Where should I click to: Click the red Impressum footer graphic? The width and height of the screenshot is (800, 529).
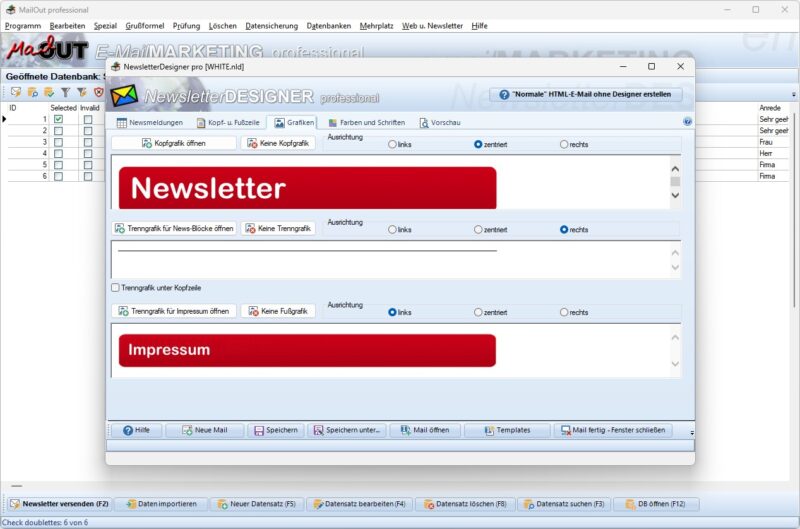307,350
